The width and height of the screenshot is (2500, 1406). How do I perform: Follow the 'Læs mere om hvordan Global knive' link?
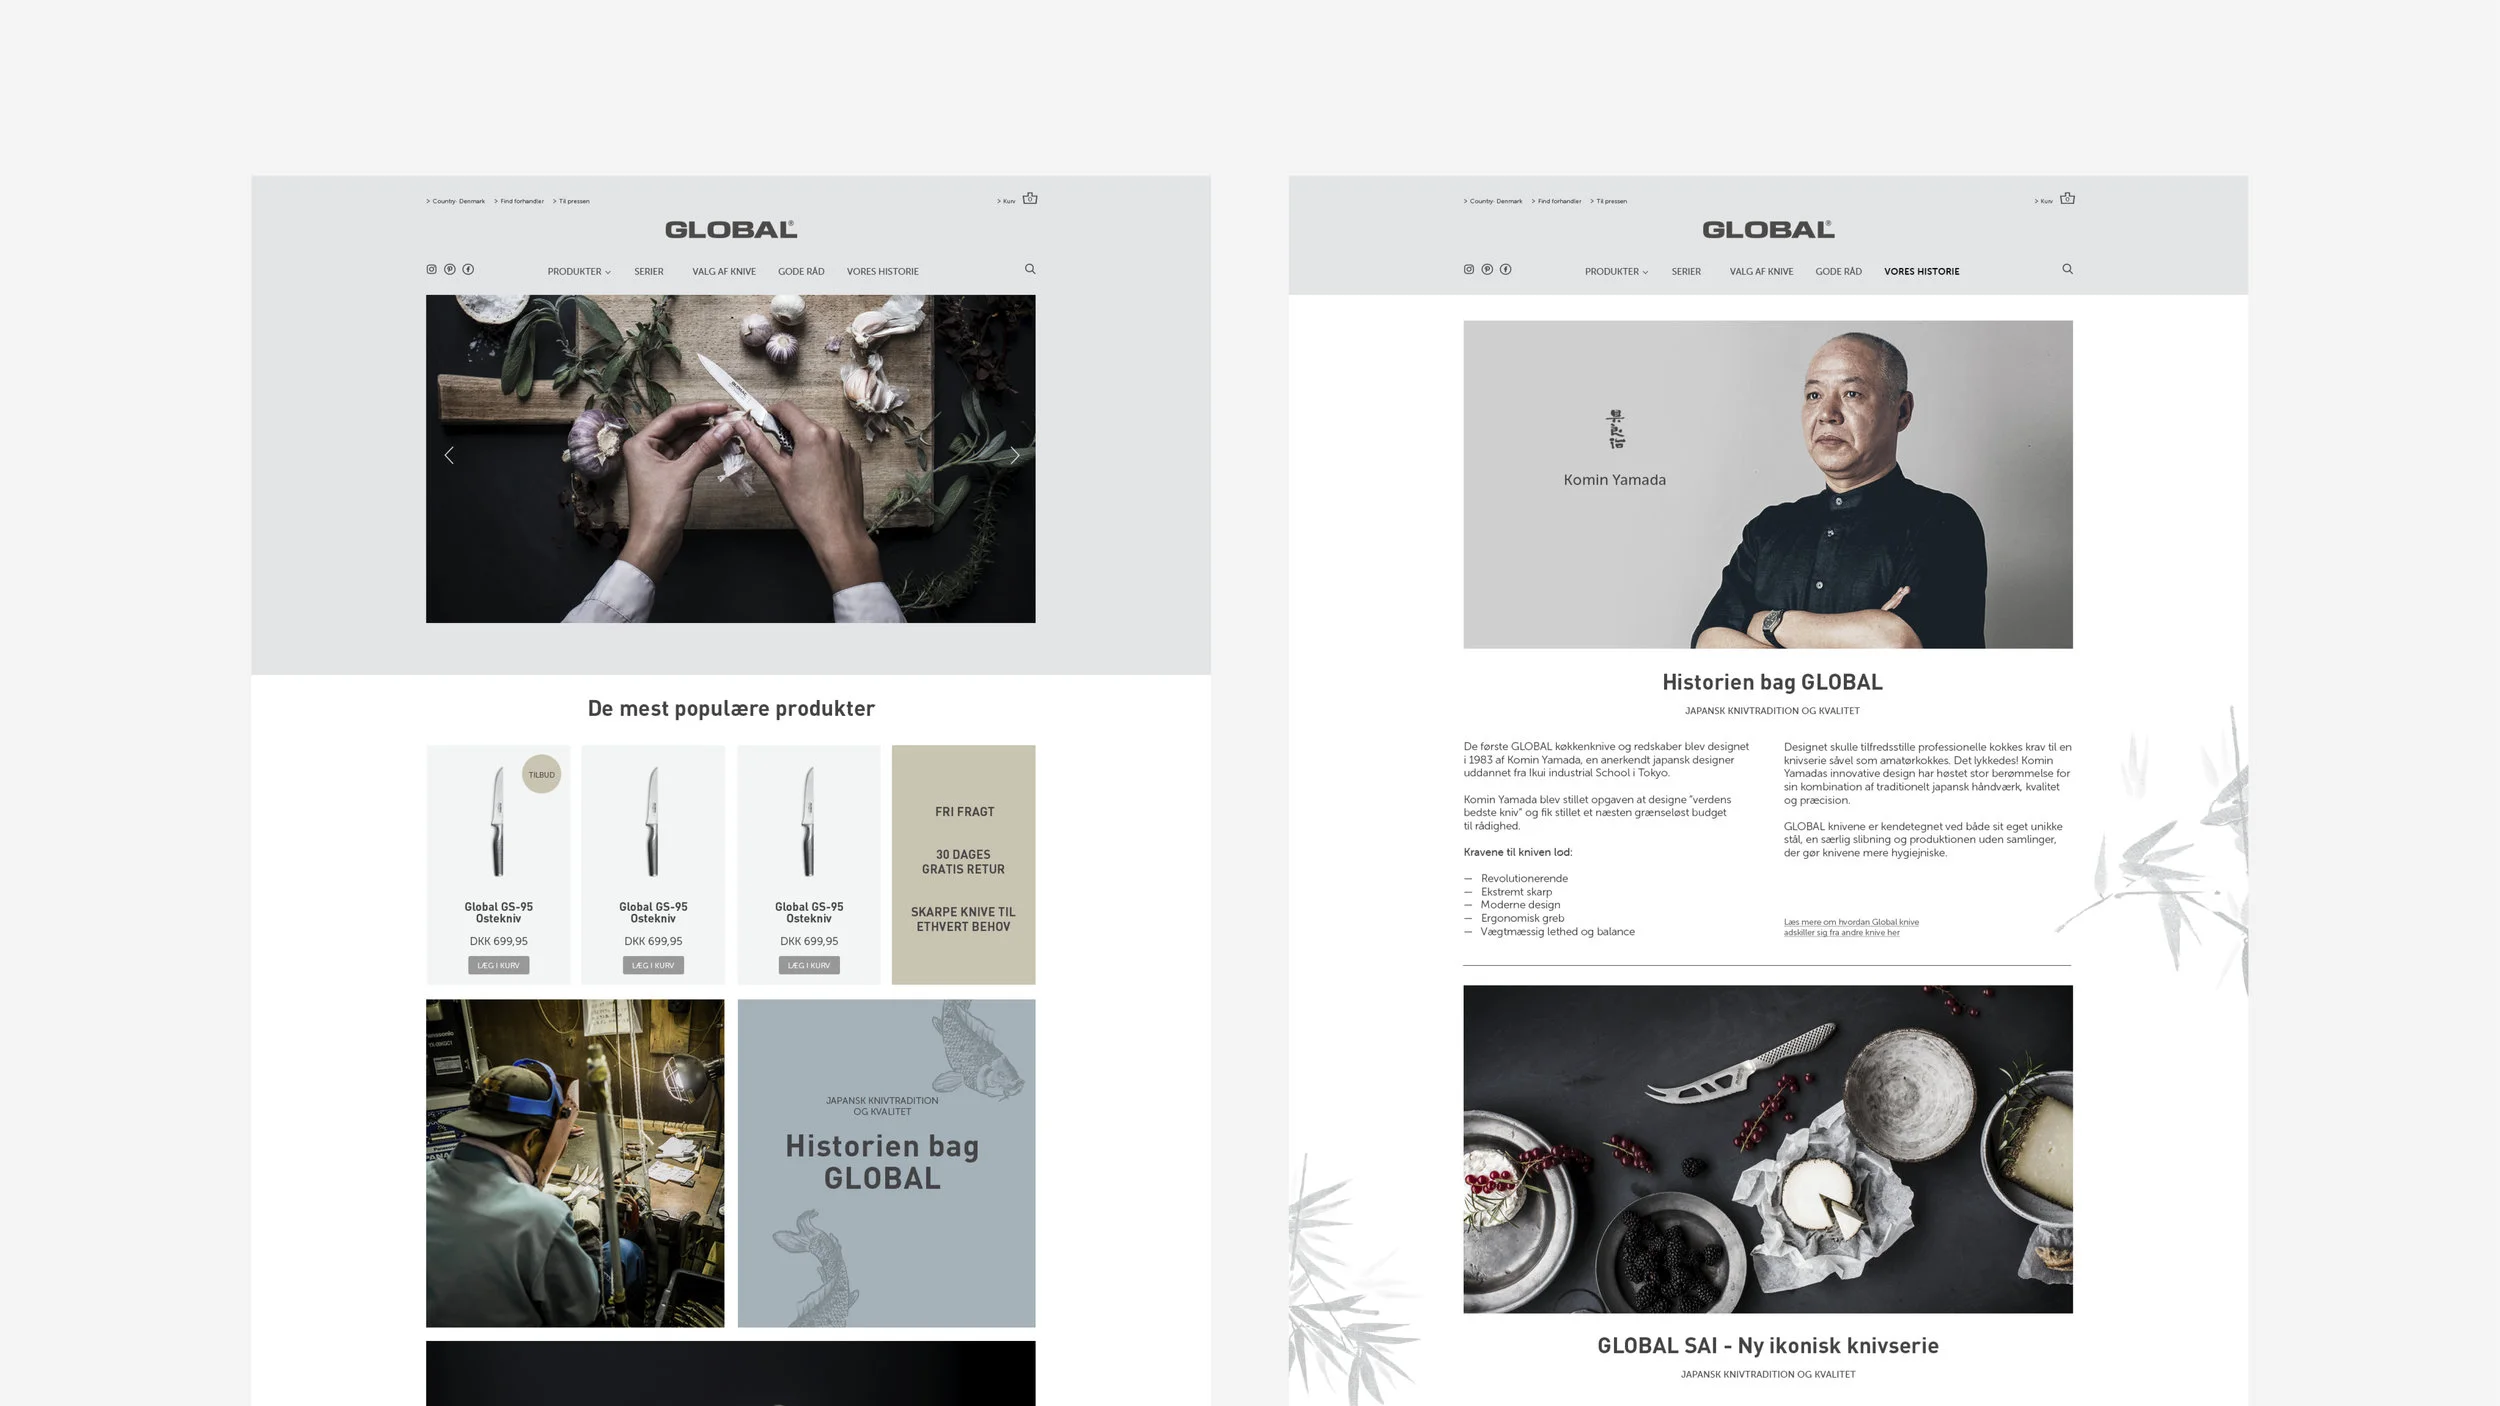pos(1851,927)
